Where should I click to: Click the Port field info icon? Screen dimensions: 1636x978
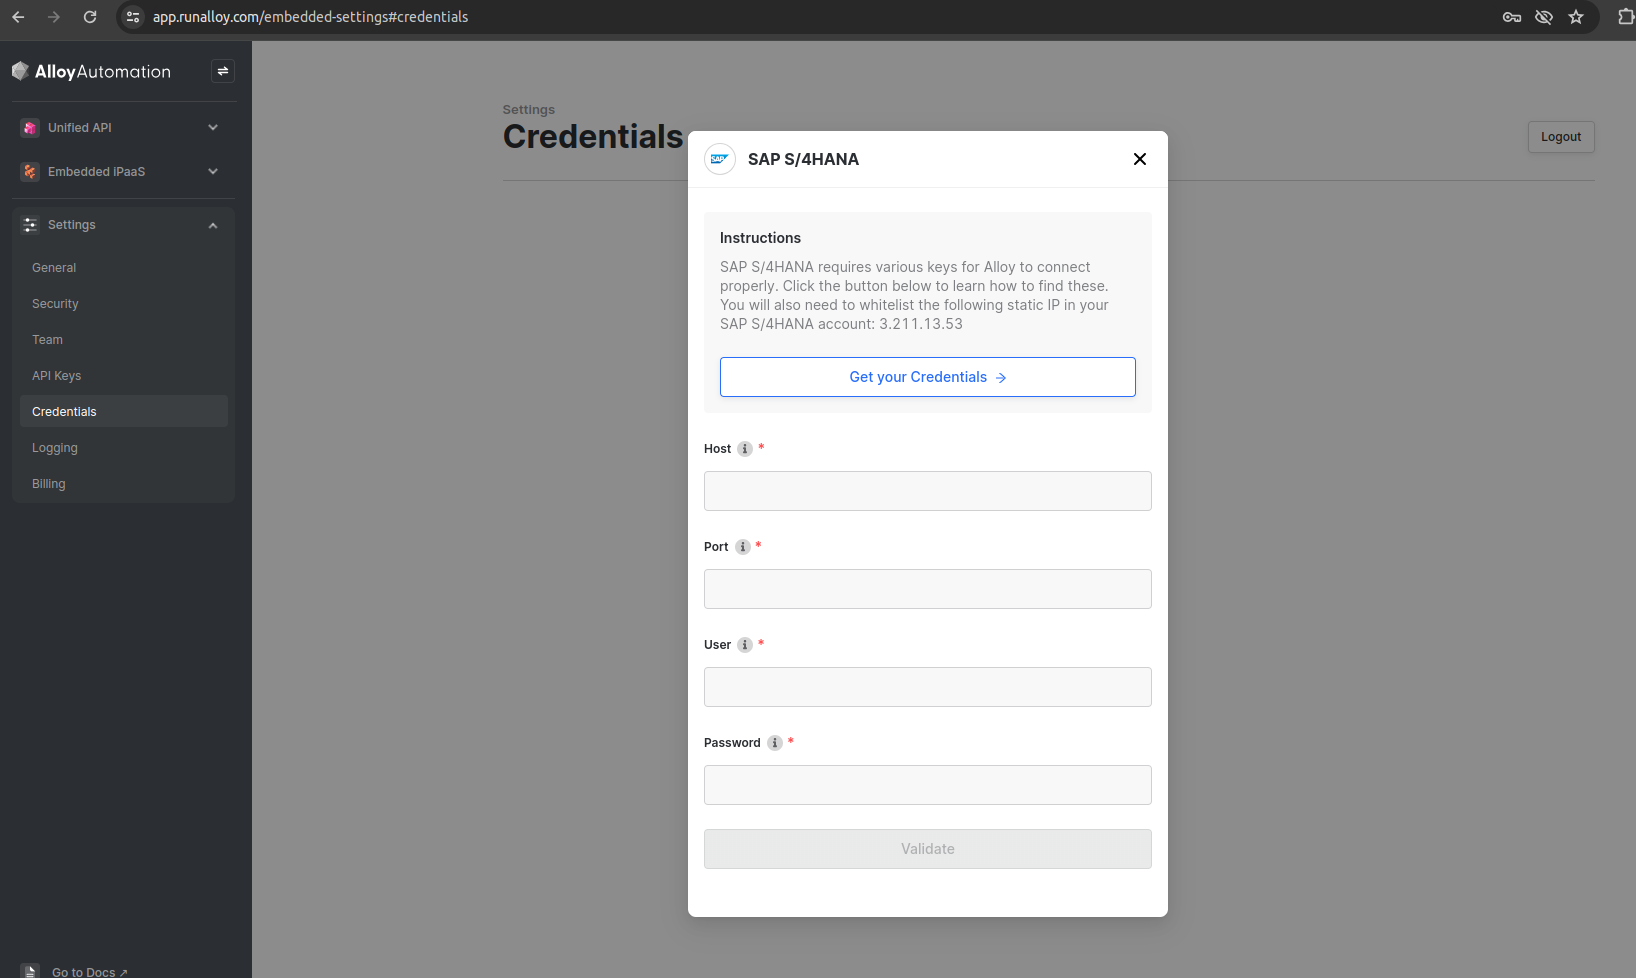(742, 547)
